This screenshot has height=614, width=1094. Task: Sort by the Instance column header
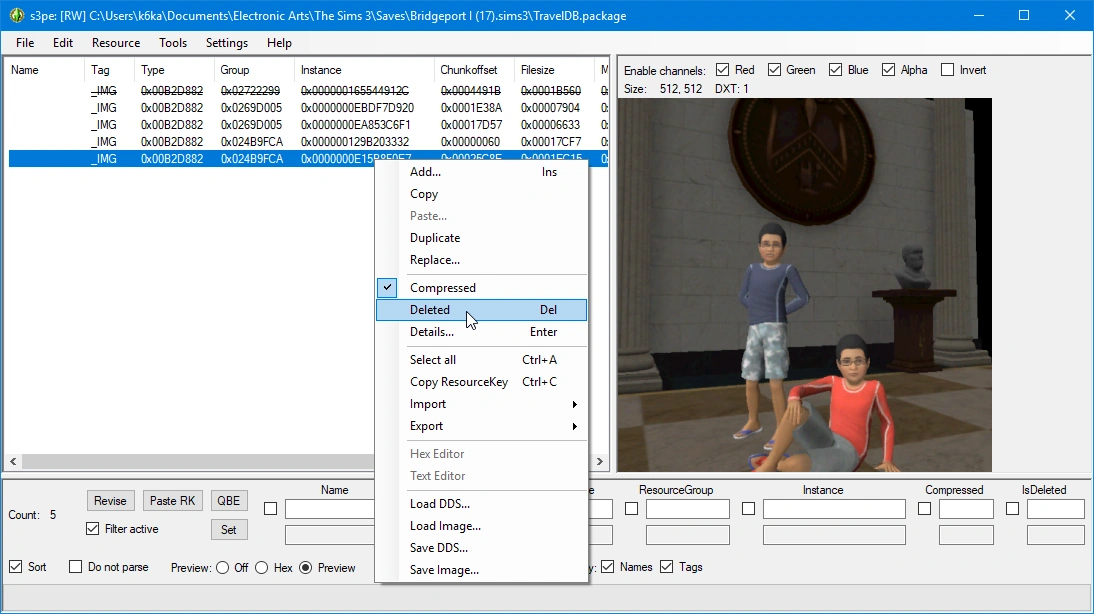tap(364, 70)
